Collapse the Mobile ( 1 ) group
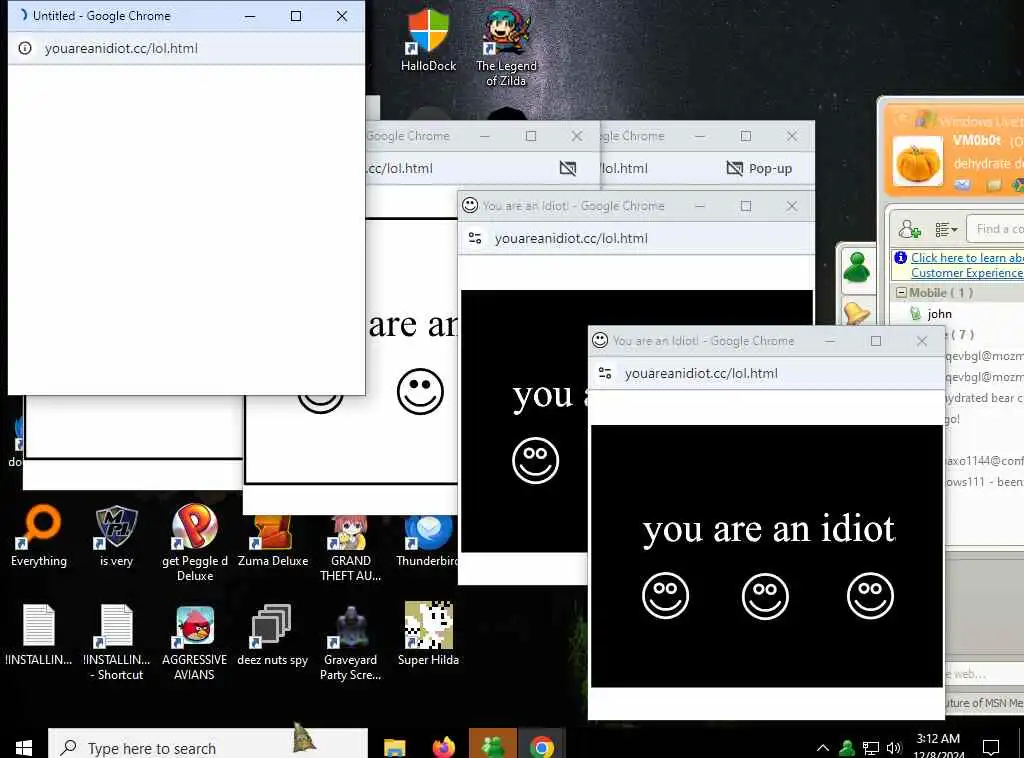The height and width of the screenshot is (758, 1024). click(901, 292)
